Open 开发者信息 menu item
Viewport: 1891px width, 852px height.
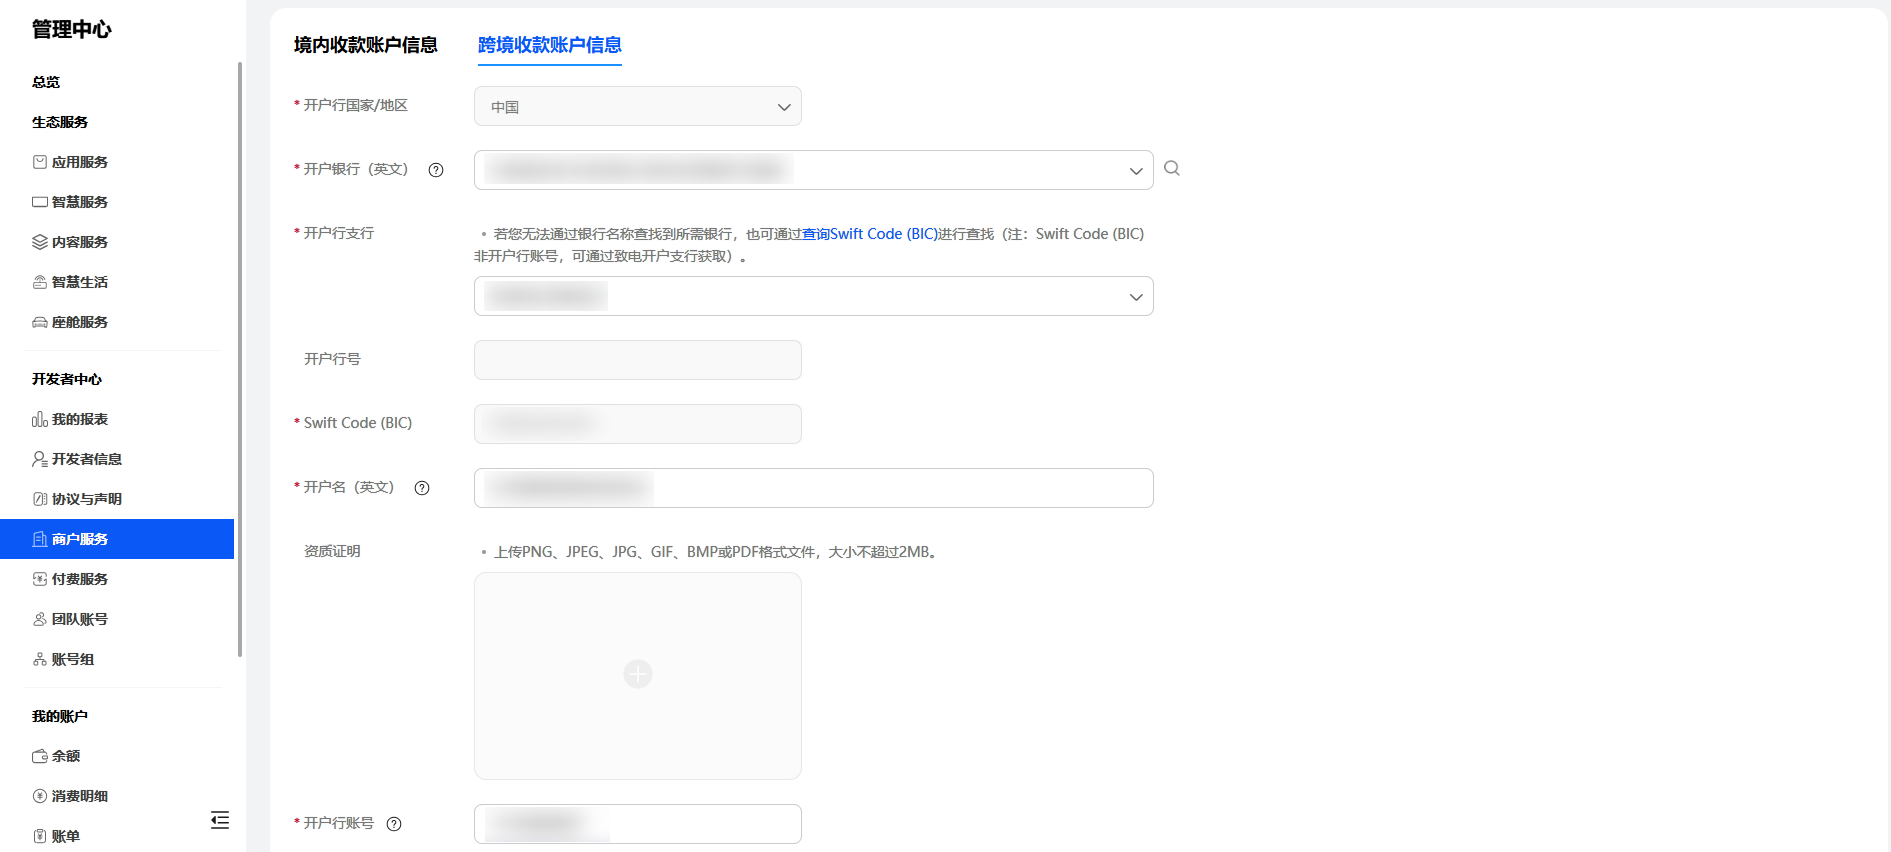click(x=87, y=459)
